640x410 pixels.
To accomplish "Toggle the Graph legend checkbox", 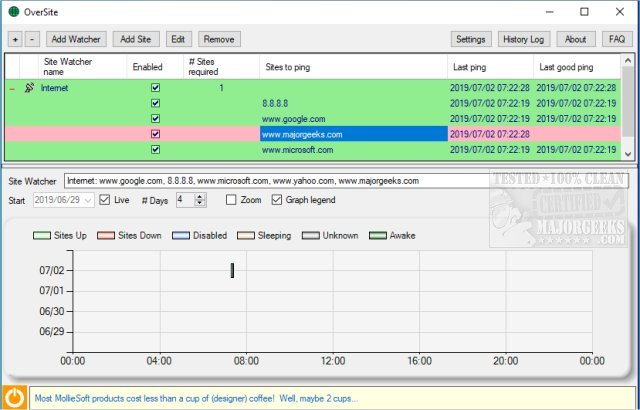I will (x=277, y=200).
